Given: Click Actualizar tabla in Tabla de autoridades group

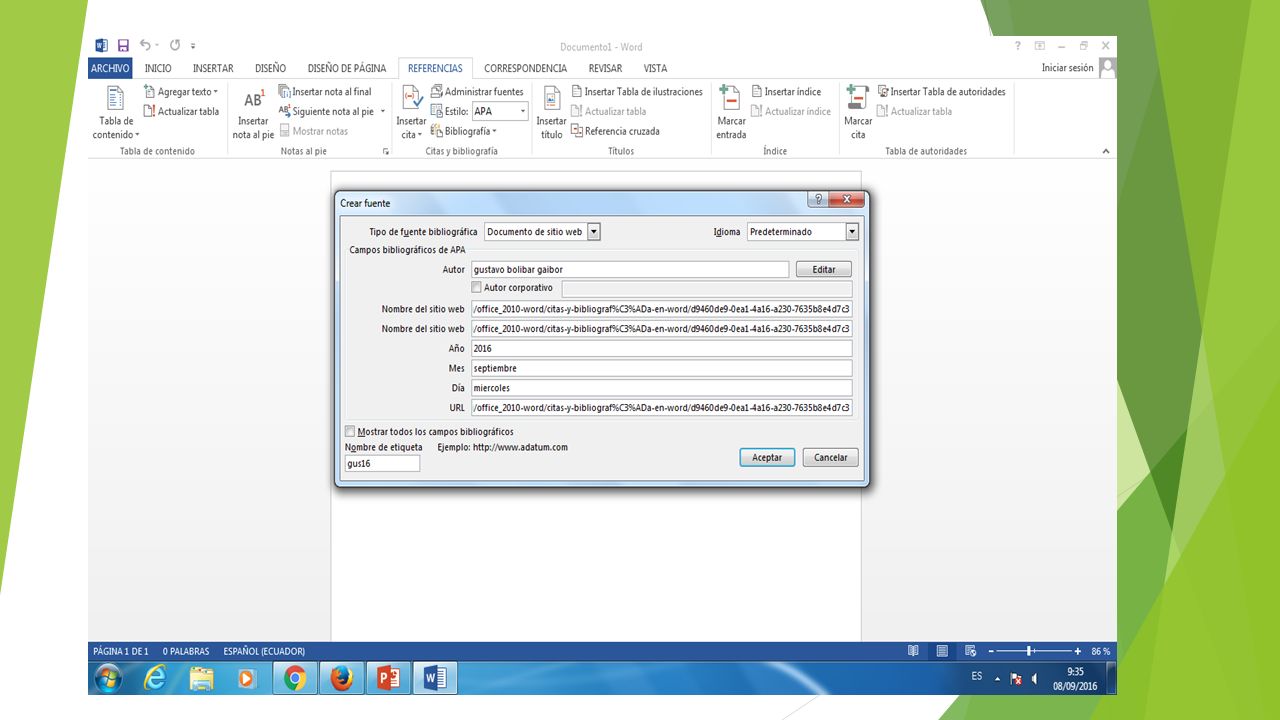Looking at the screenshot, I should coord(914,111).
